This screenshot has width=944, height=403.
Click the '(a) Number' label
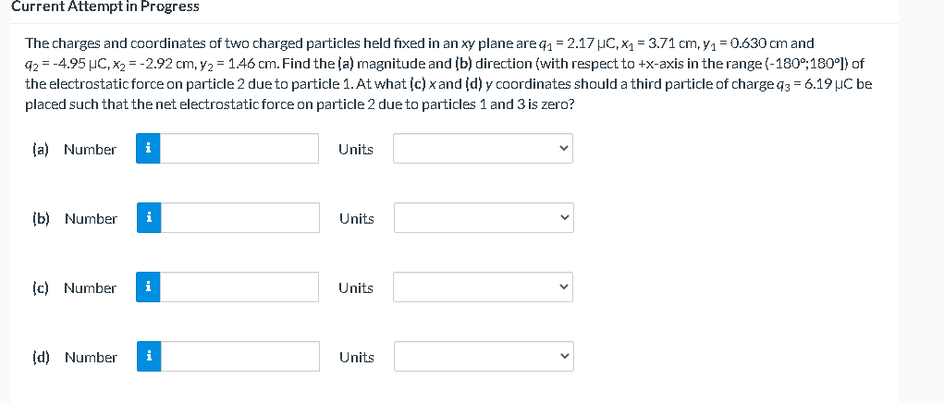(73, 149)
